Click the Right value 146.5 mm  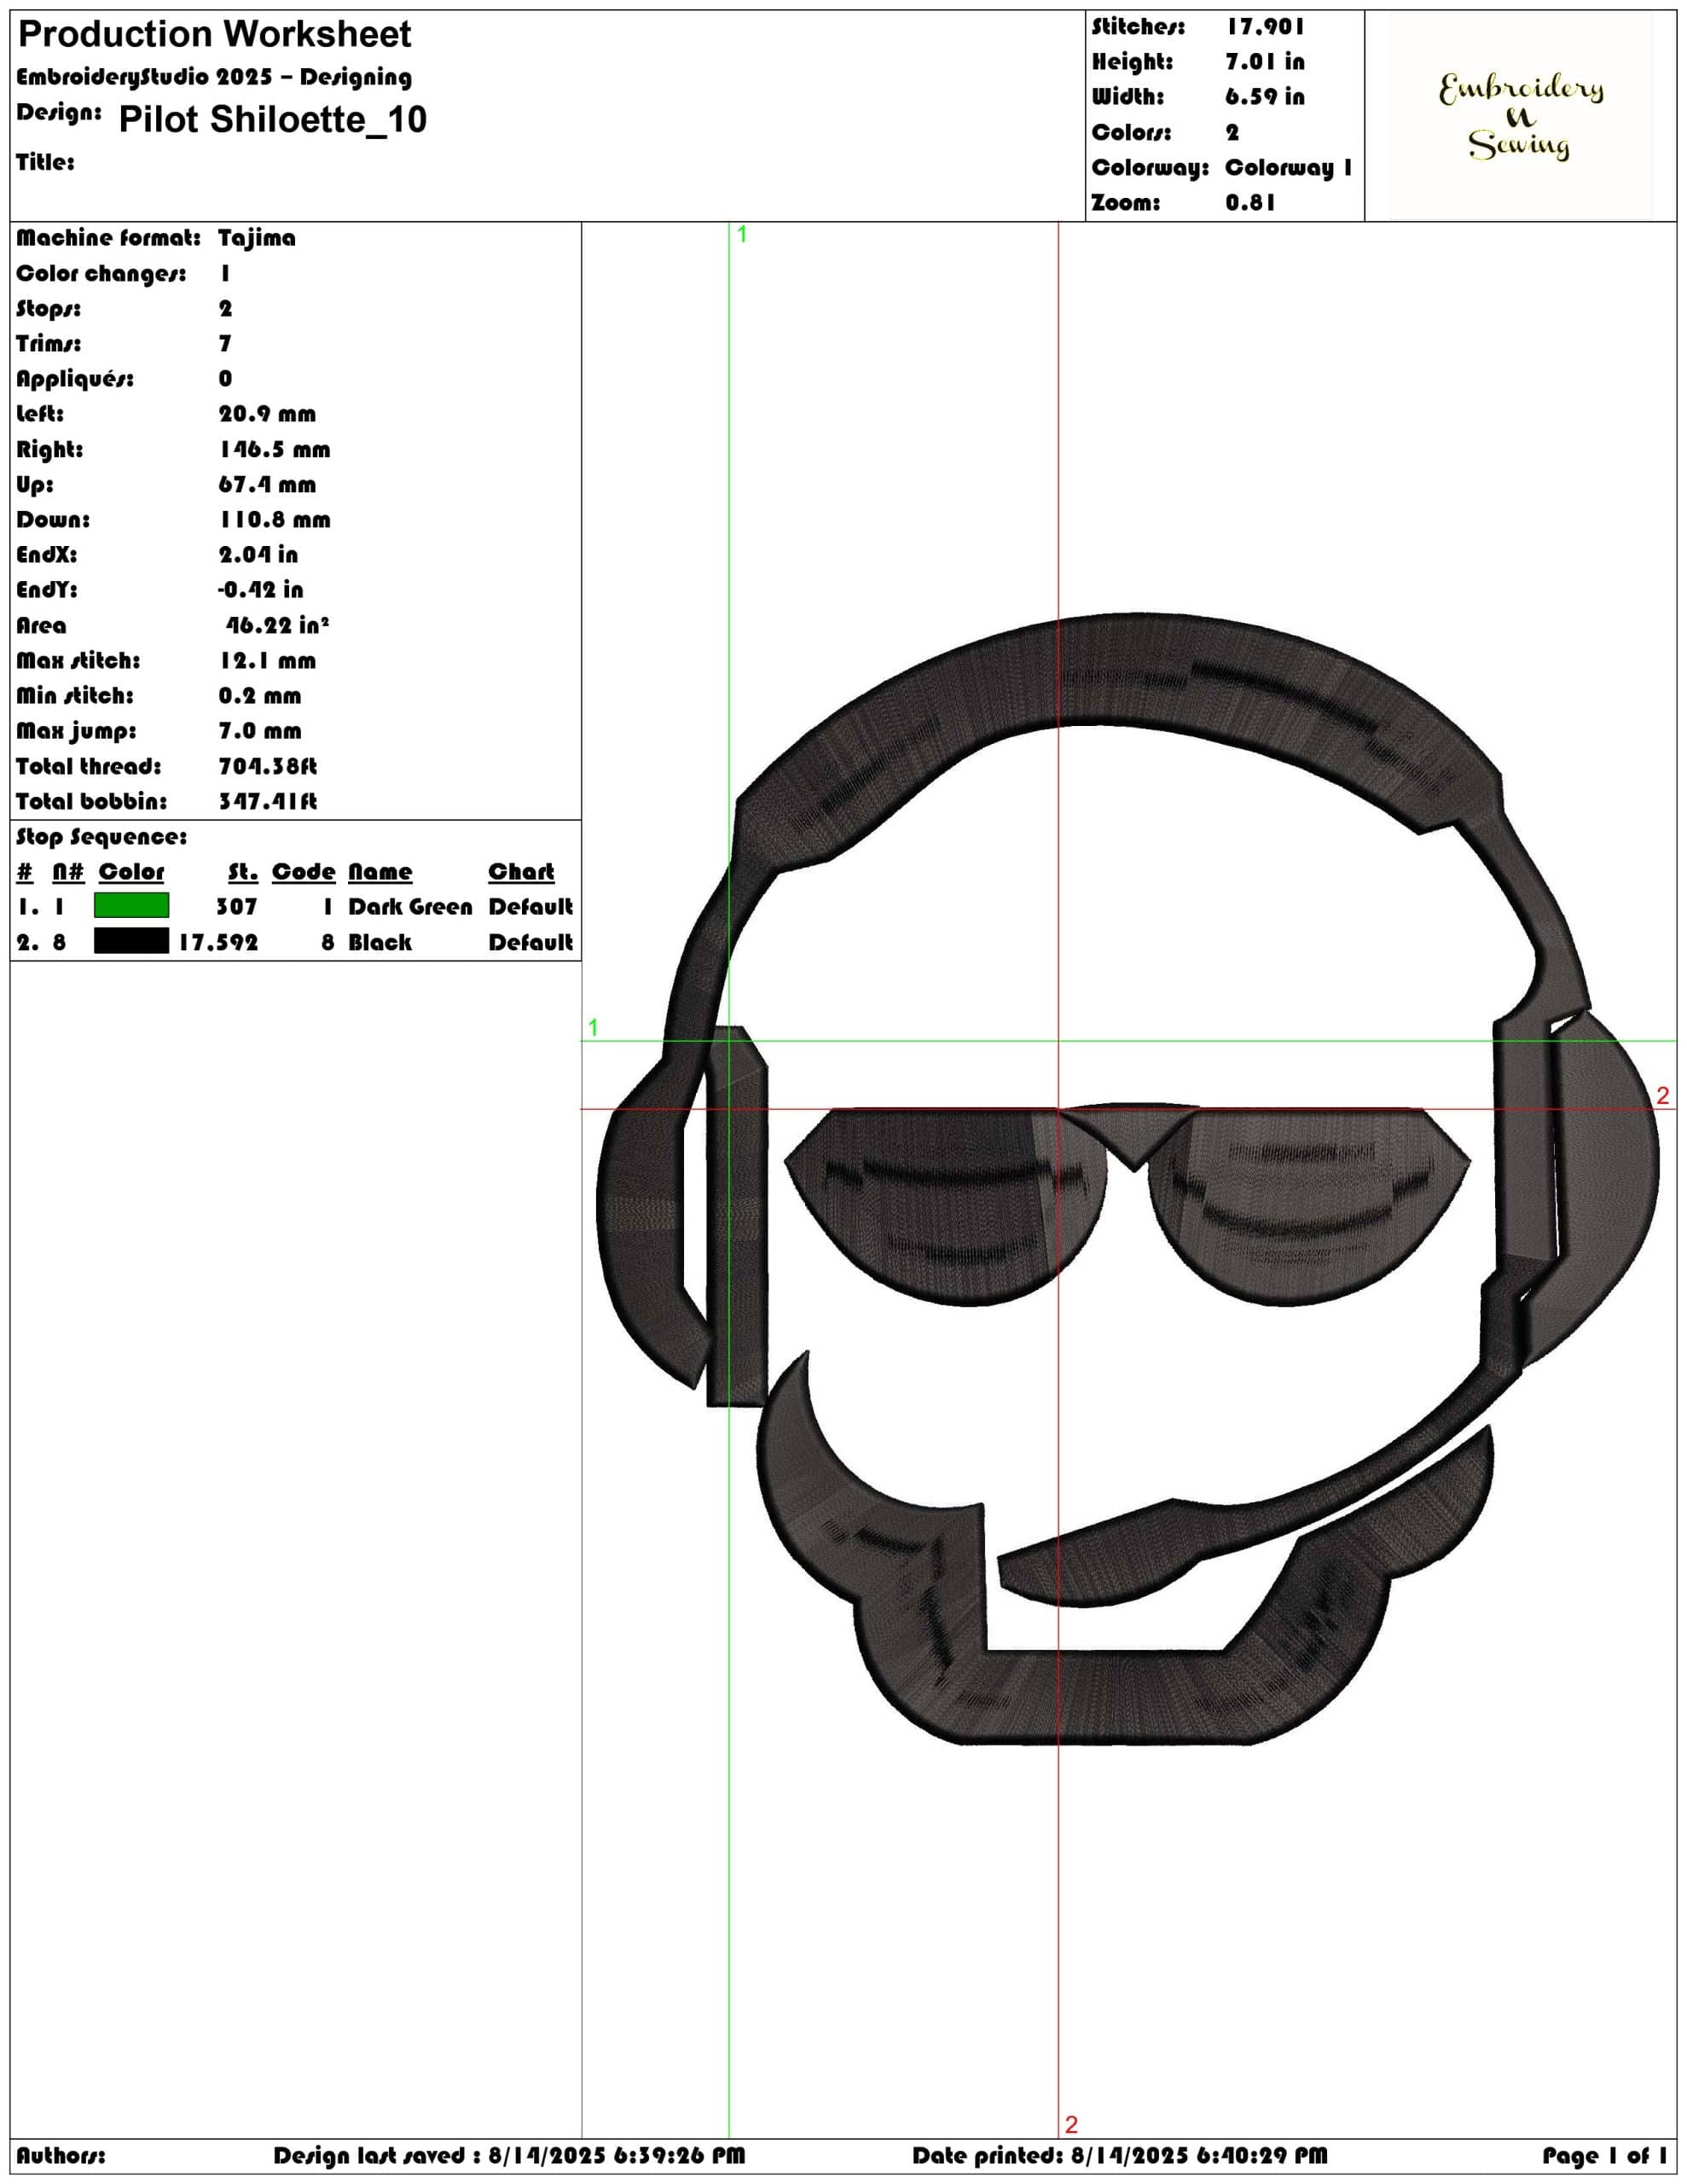274,449
